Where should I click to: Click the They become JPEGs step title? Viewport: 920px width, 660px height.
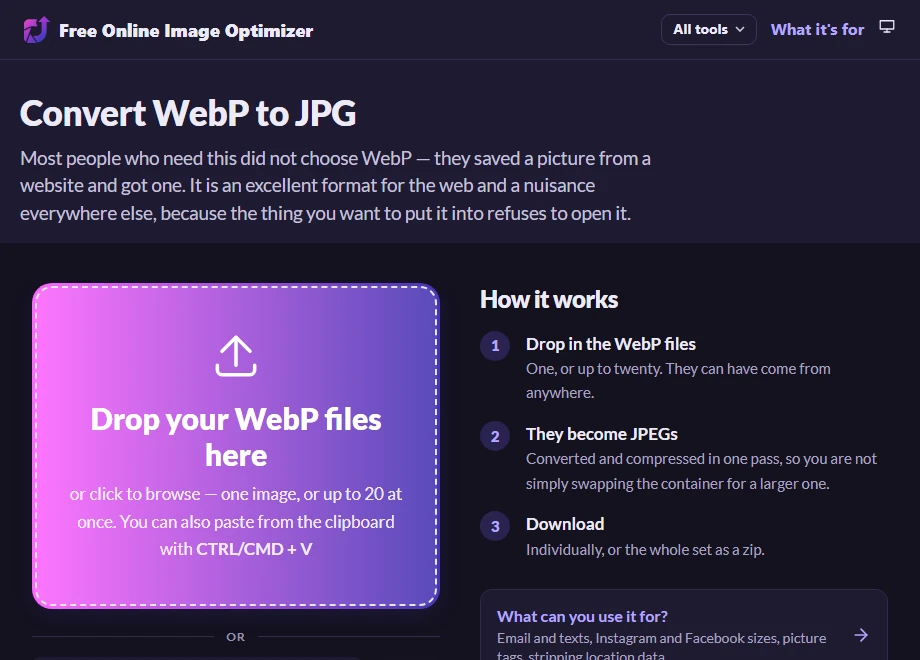(601, 434)
